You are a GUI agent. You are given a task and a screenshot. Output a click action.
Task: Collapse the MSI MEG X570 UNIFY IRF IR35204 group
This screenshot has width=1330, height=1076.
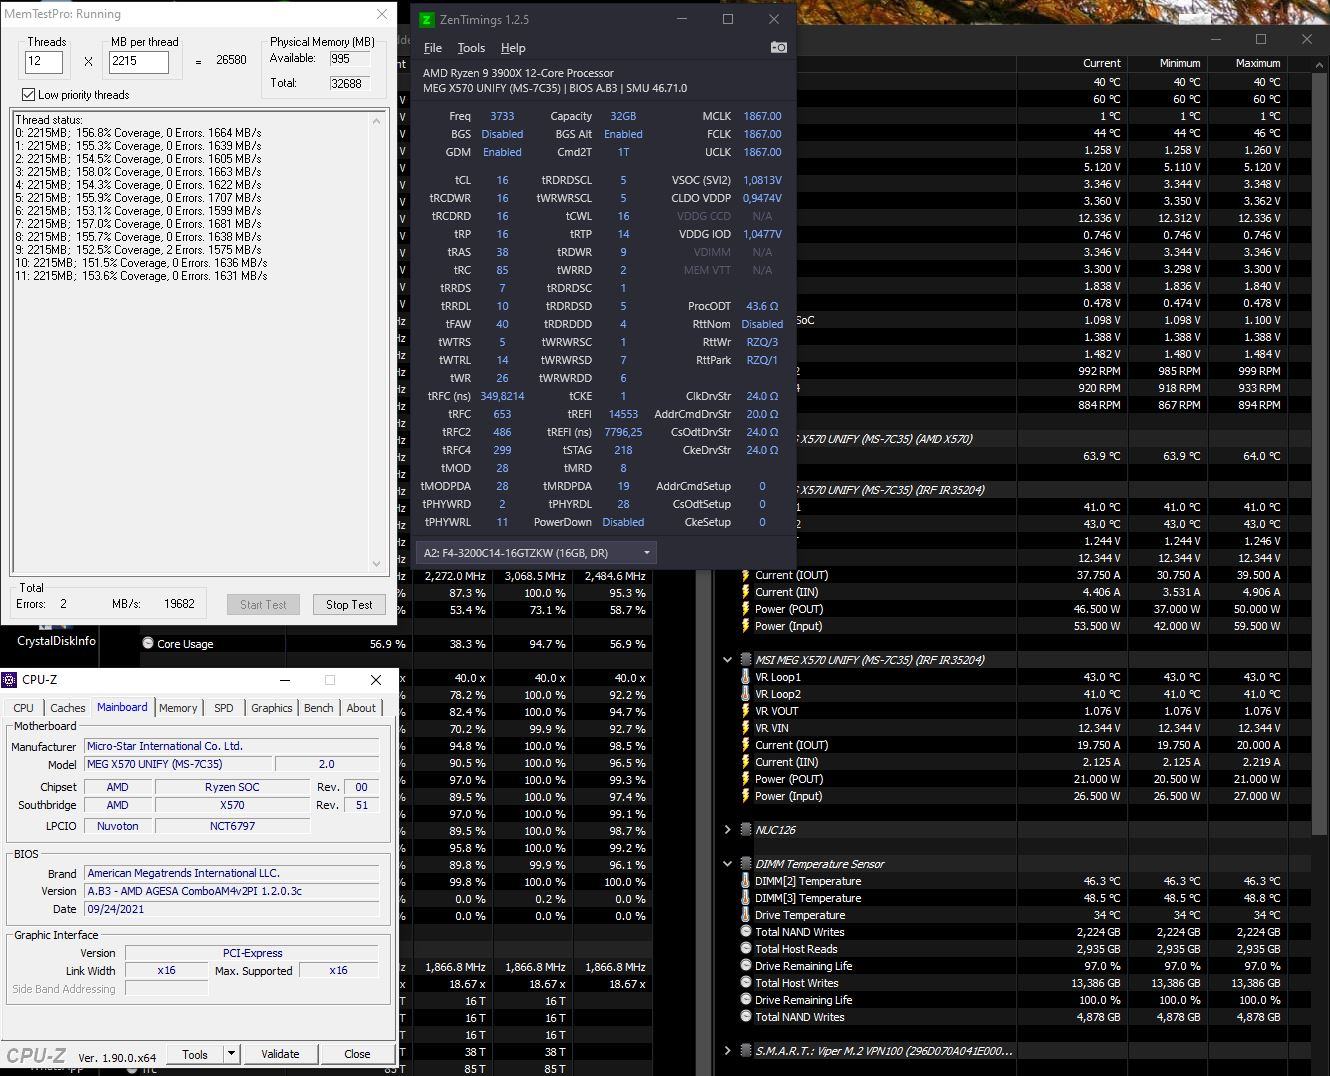[x=727, y=660]
